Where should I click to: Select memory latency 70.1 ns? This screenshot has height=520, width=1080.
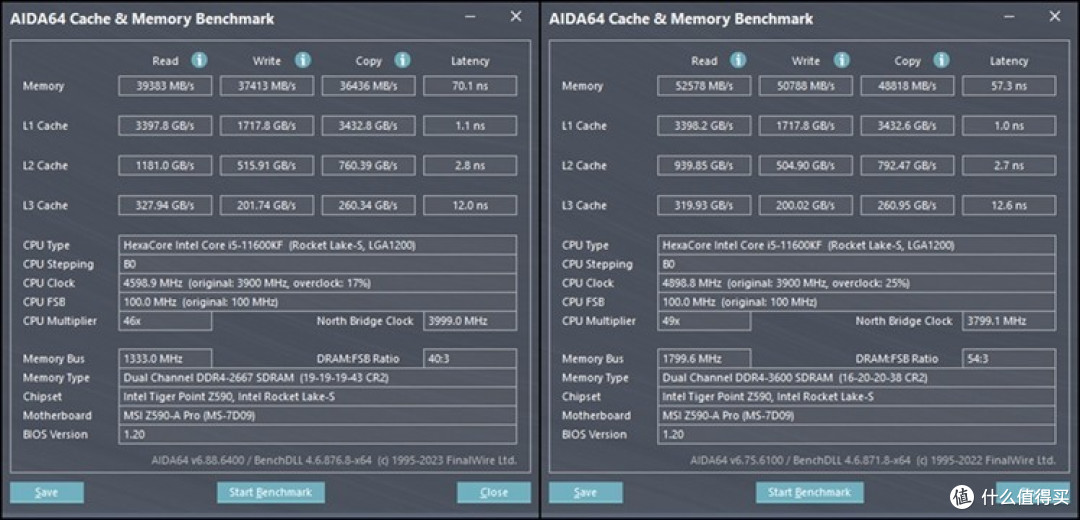pyautogui.click(x=470, y=86)
